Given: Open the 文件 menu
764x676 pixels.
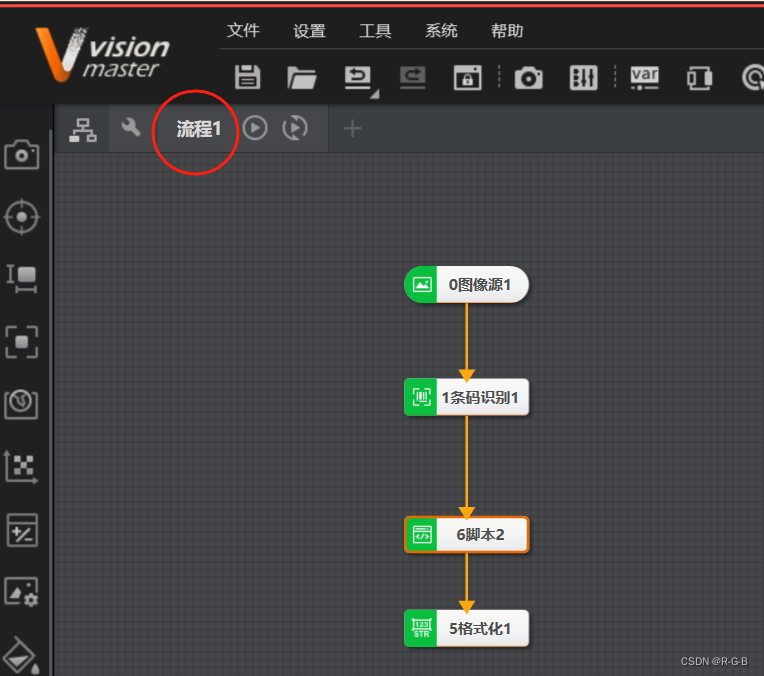Looking at the screenshot, I should [x=243, y=31].
